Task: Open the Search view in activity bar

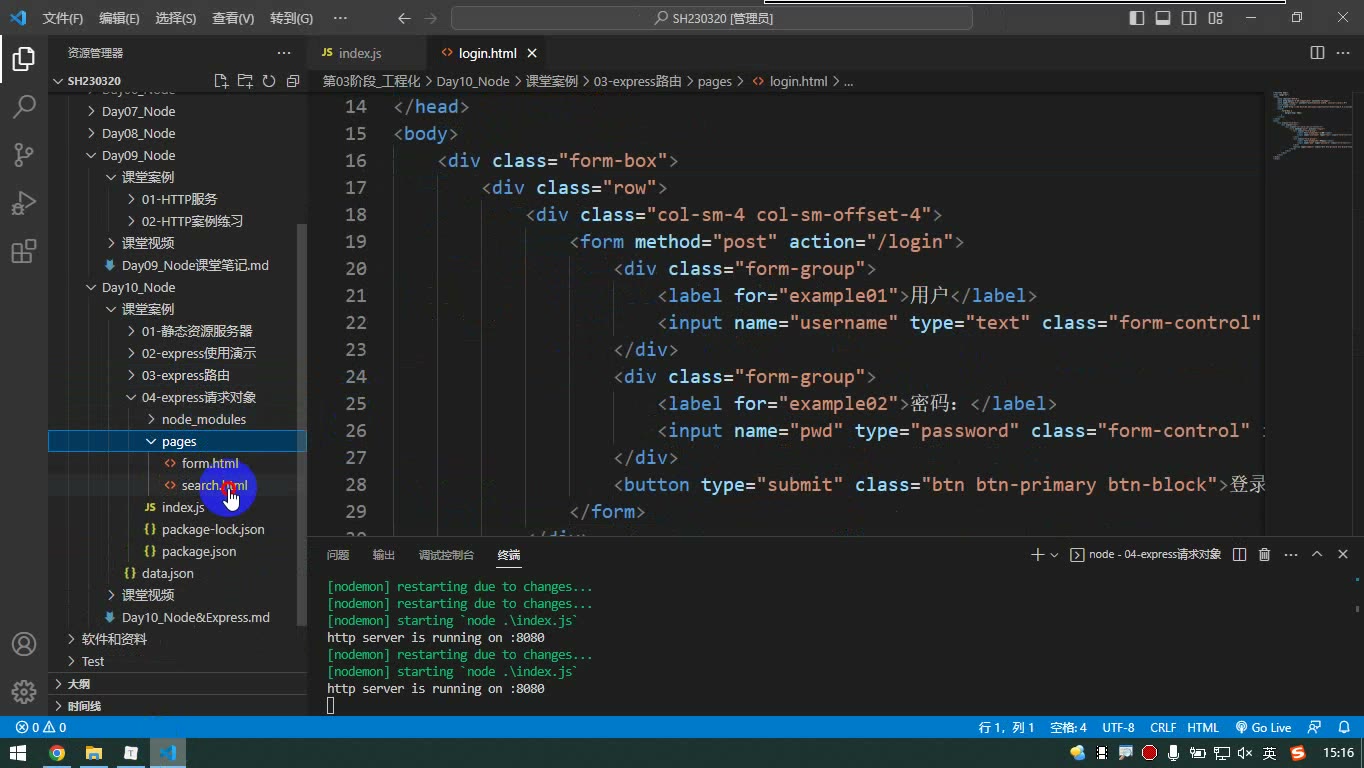Action: tap(24, 107)
